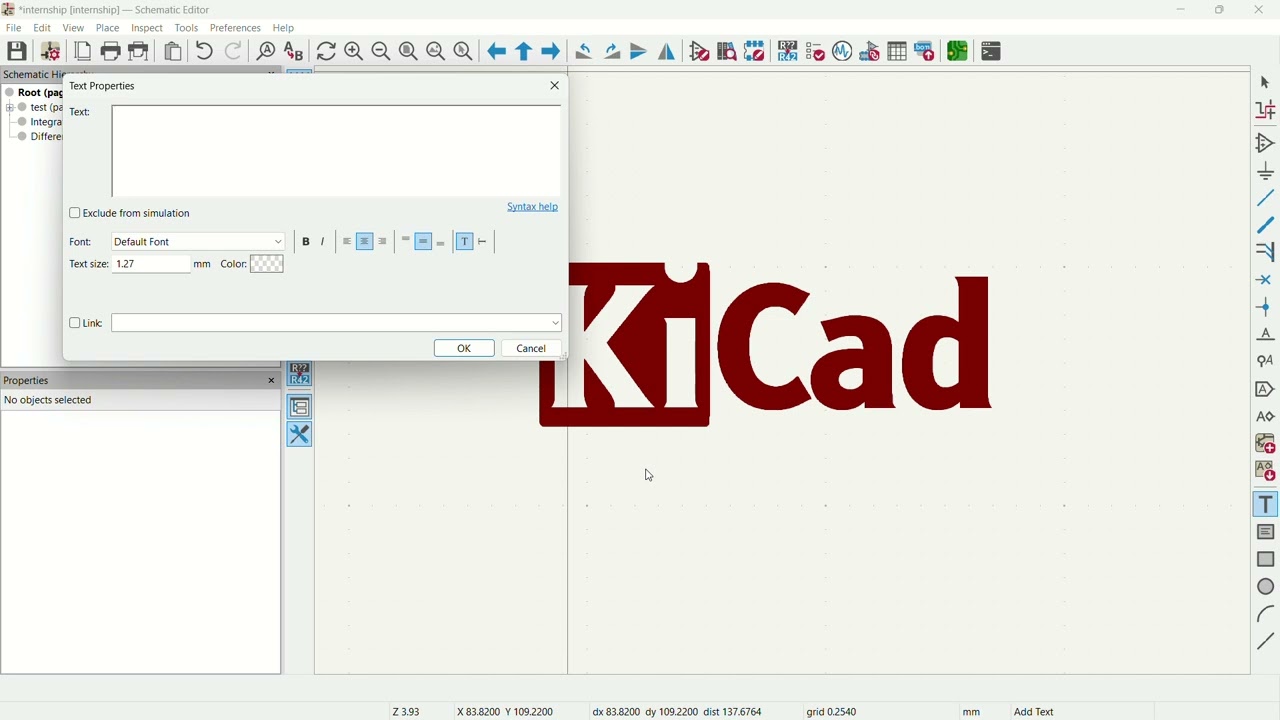Enable Exclude from simulation checkbox
Image resolution: width=1280 pixels, height=720 pixels.
pos(75,214)
